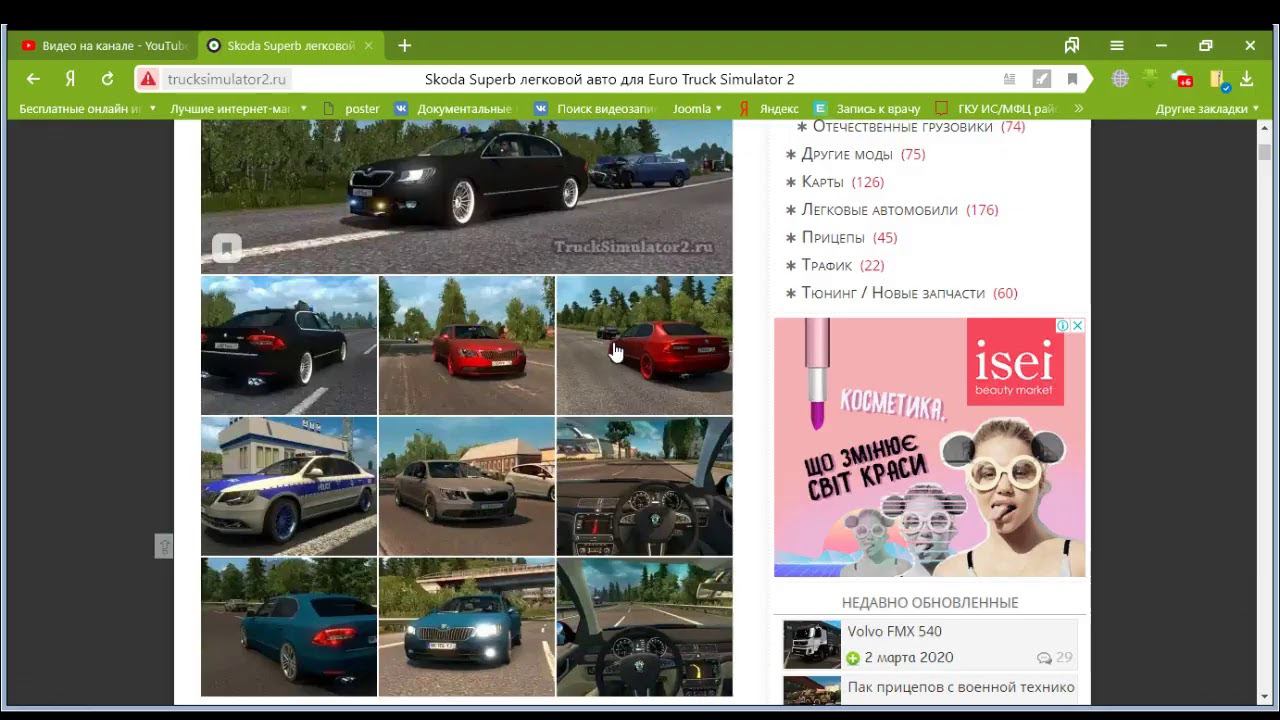
Task: Open the Яндекс bookmark
Action: pos(768,108)
